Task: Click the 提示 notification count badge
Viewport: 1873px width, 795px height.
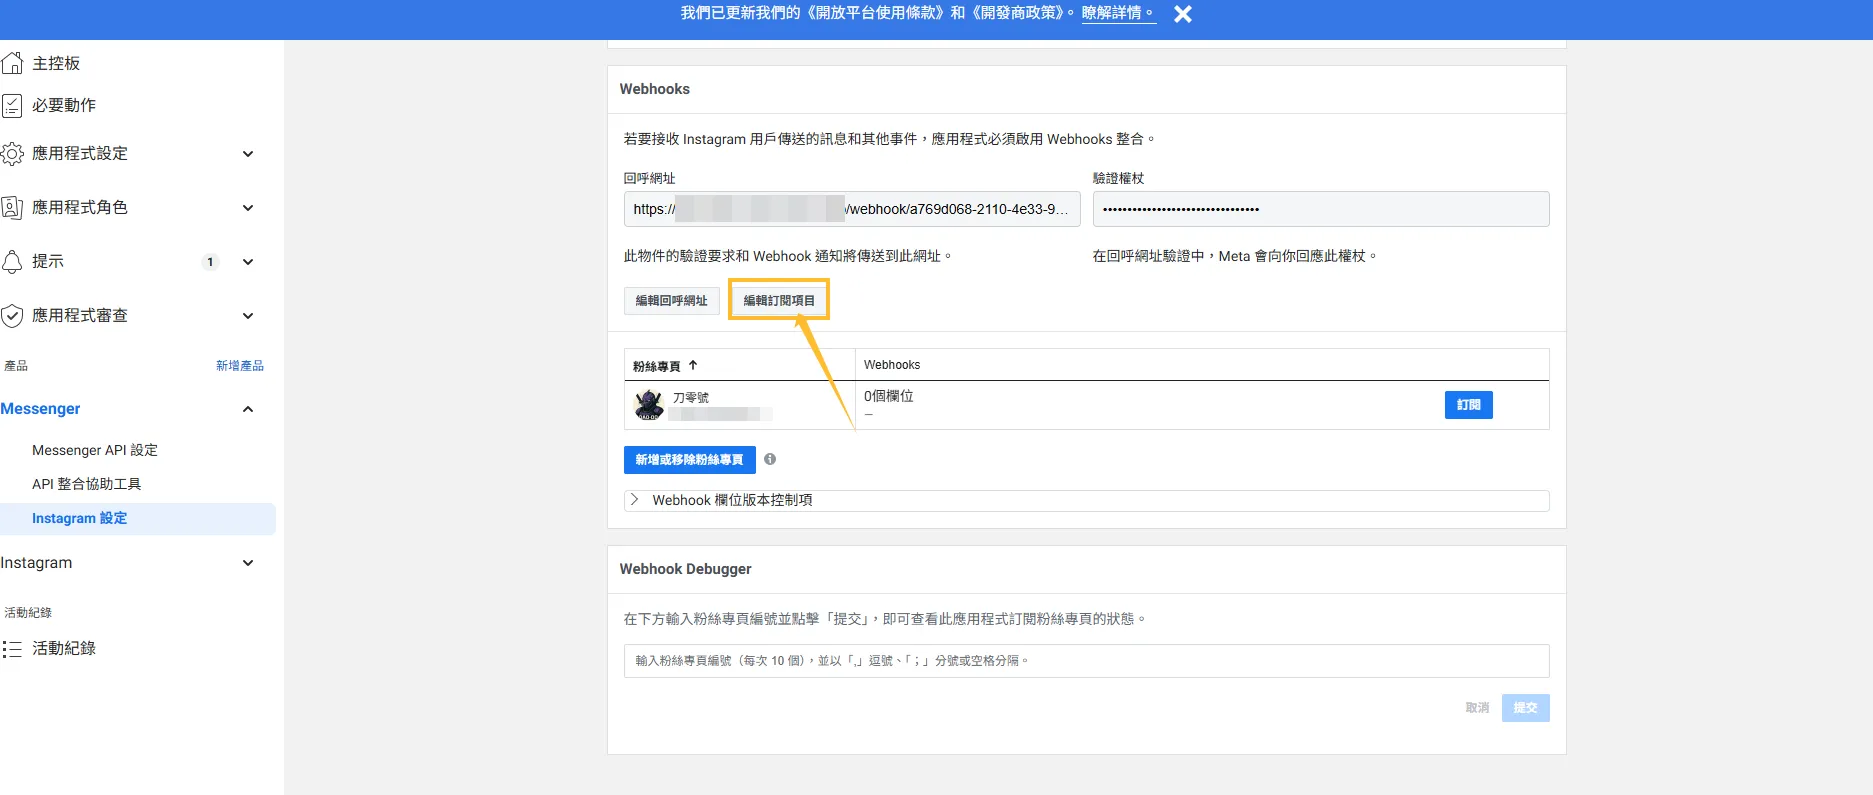Action: click(210, 262)
